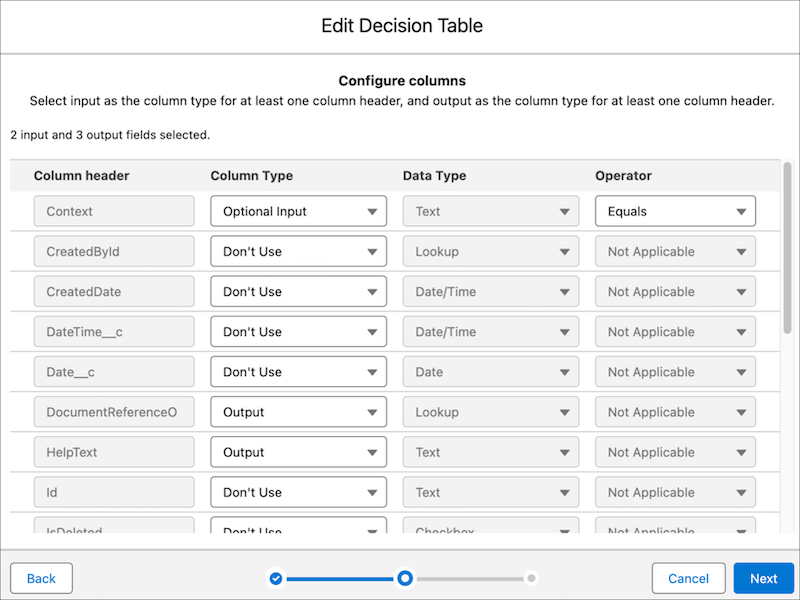
Task: Change Output type for DocumentReferenceO row
Action: (x=298, y=412)
